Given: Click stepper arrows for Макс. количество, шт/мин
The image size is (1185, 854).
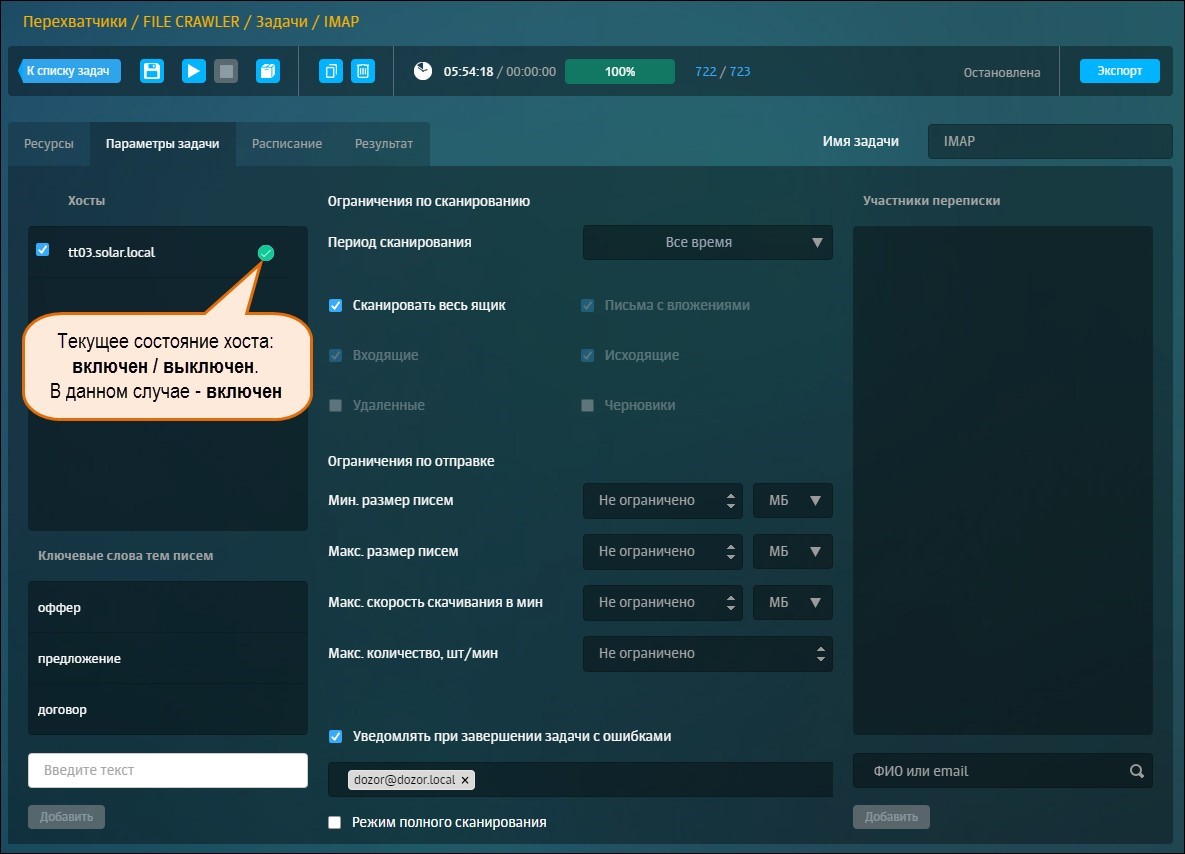Looking at the screenshot, I should (821, 654).
